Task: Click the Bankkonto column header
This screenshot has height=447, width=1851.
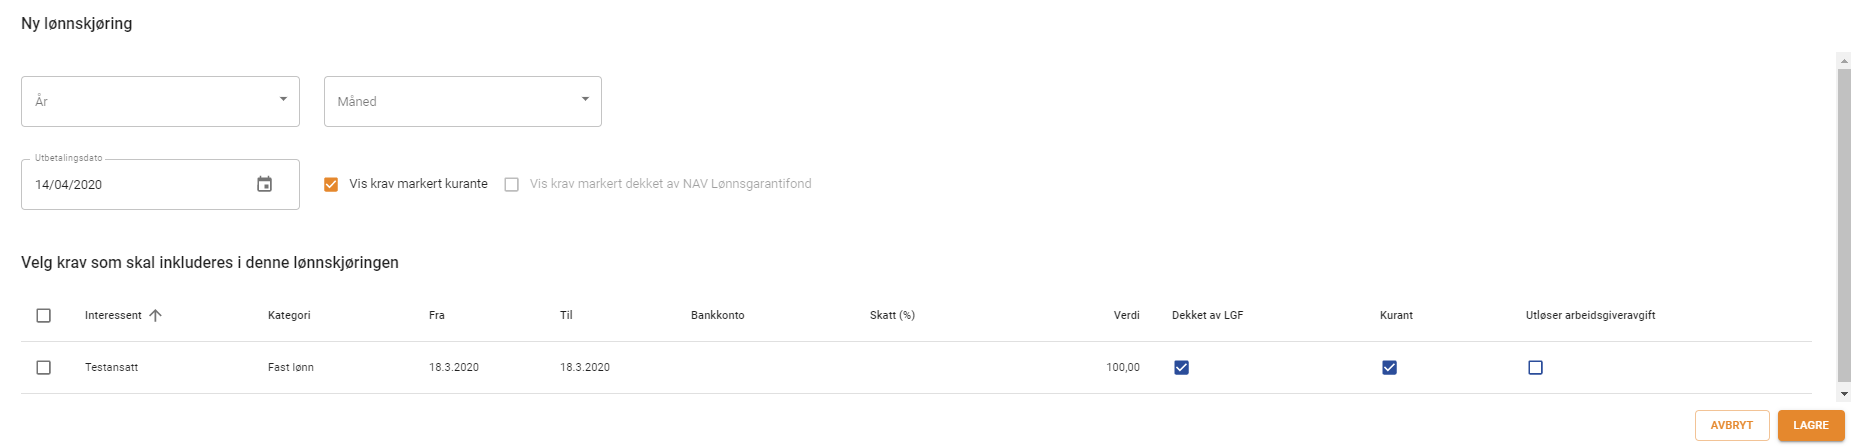Action: click(x=717, y=315)
